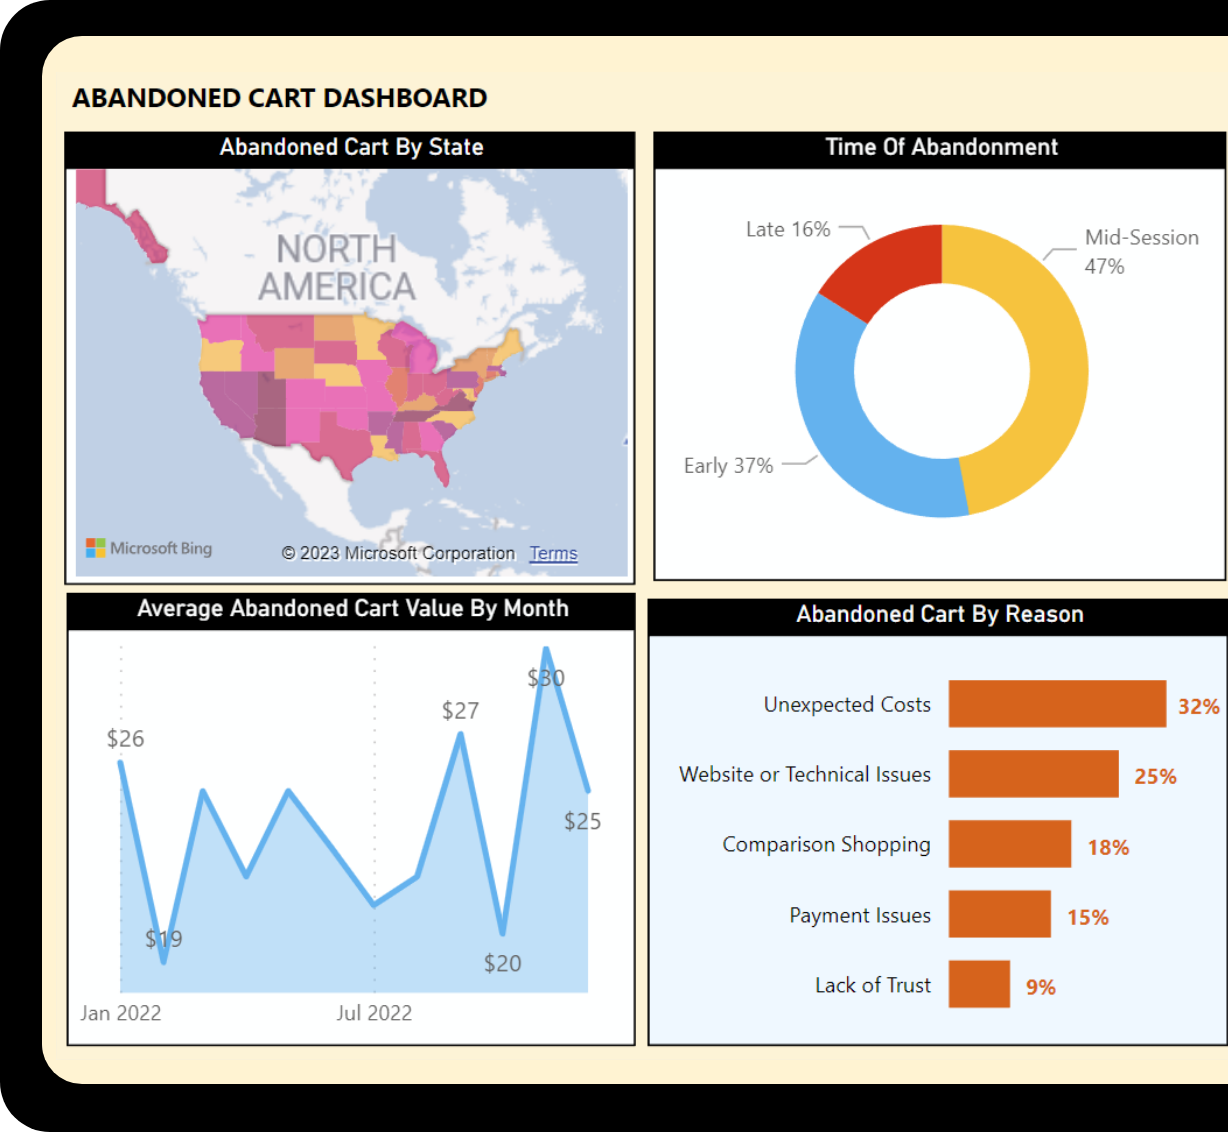Screen dimensions: 1228x1132
Task: Click the '$25' data label on line chart
Action: tap(583, 821)
